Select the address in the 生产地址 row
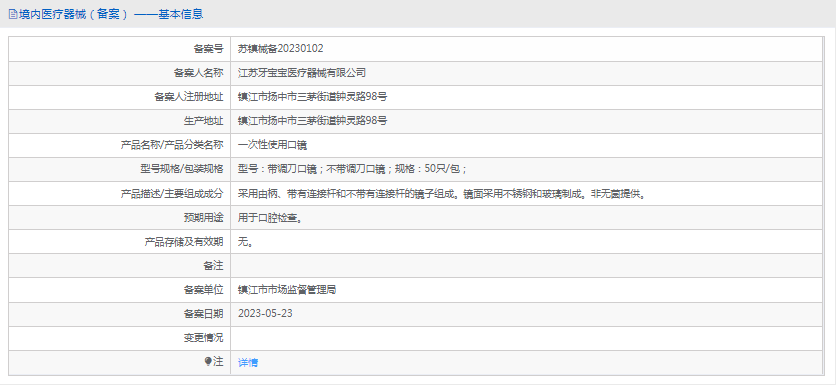This screenshot has height=385, width=836. coord(312,121)
